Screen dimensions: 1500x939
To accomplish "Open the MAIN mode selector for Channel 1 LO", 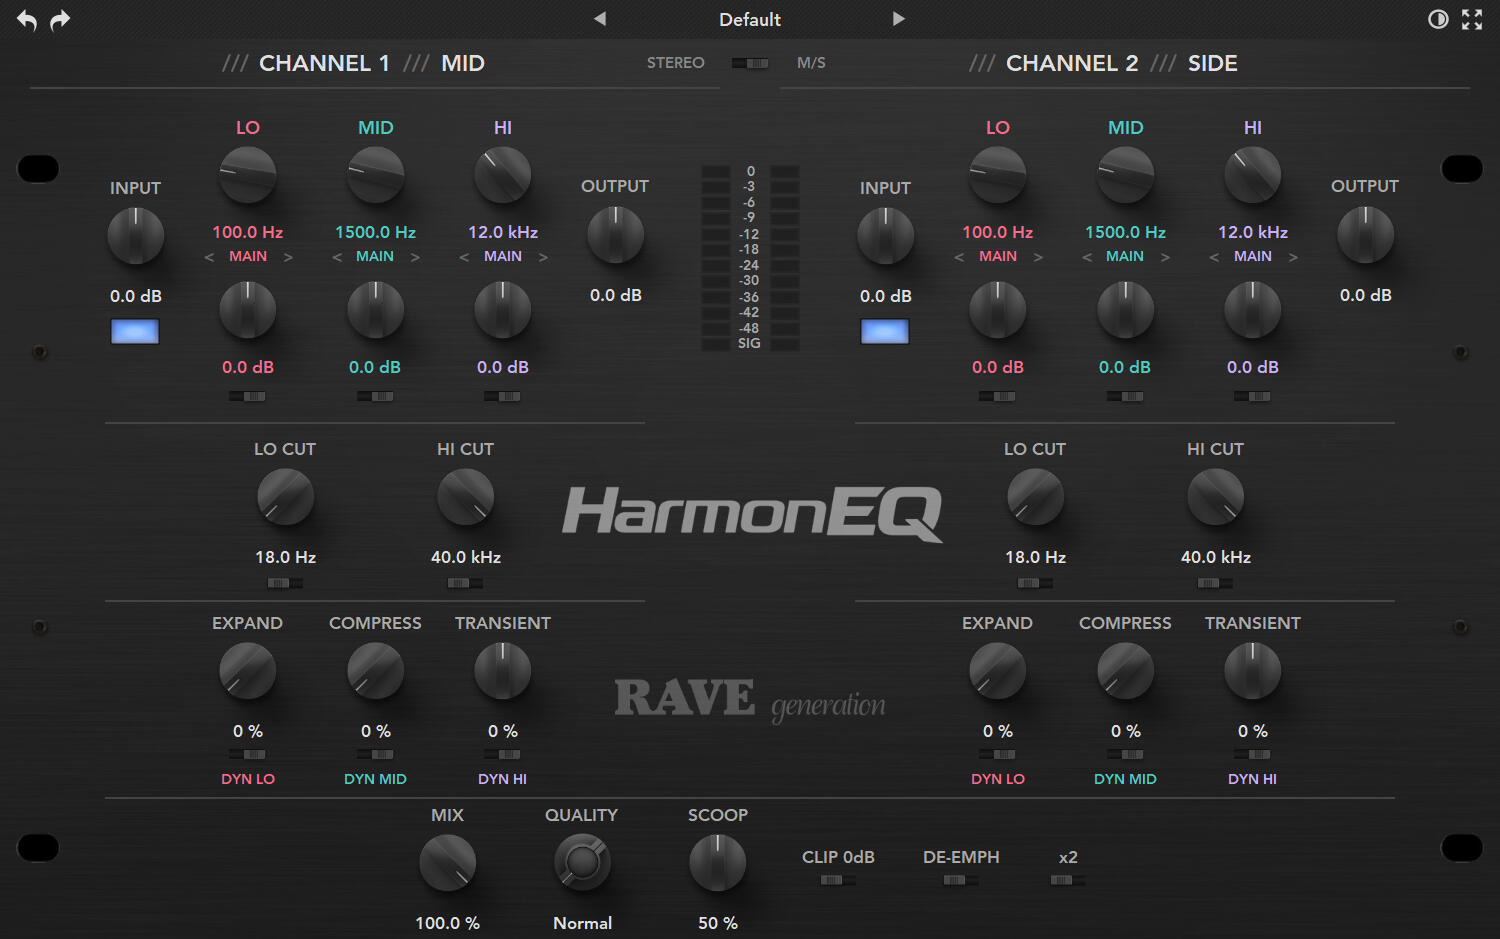I will click(x=247, y=256).
